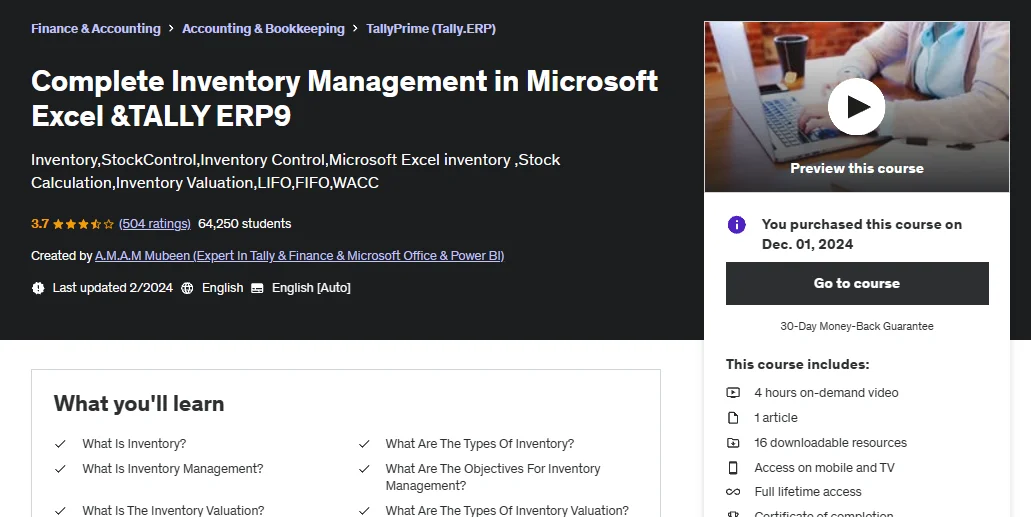The height and width of the screenshot is (517, 1031).
Task: Click '64,250 students' text
Action: (244, 224)
